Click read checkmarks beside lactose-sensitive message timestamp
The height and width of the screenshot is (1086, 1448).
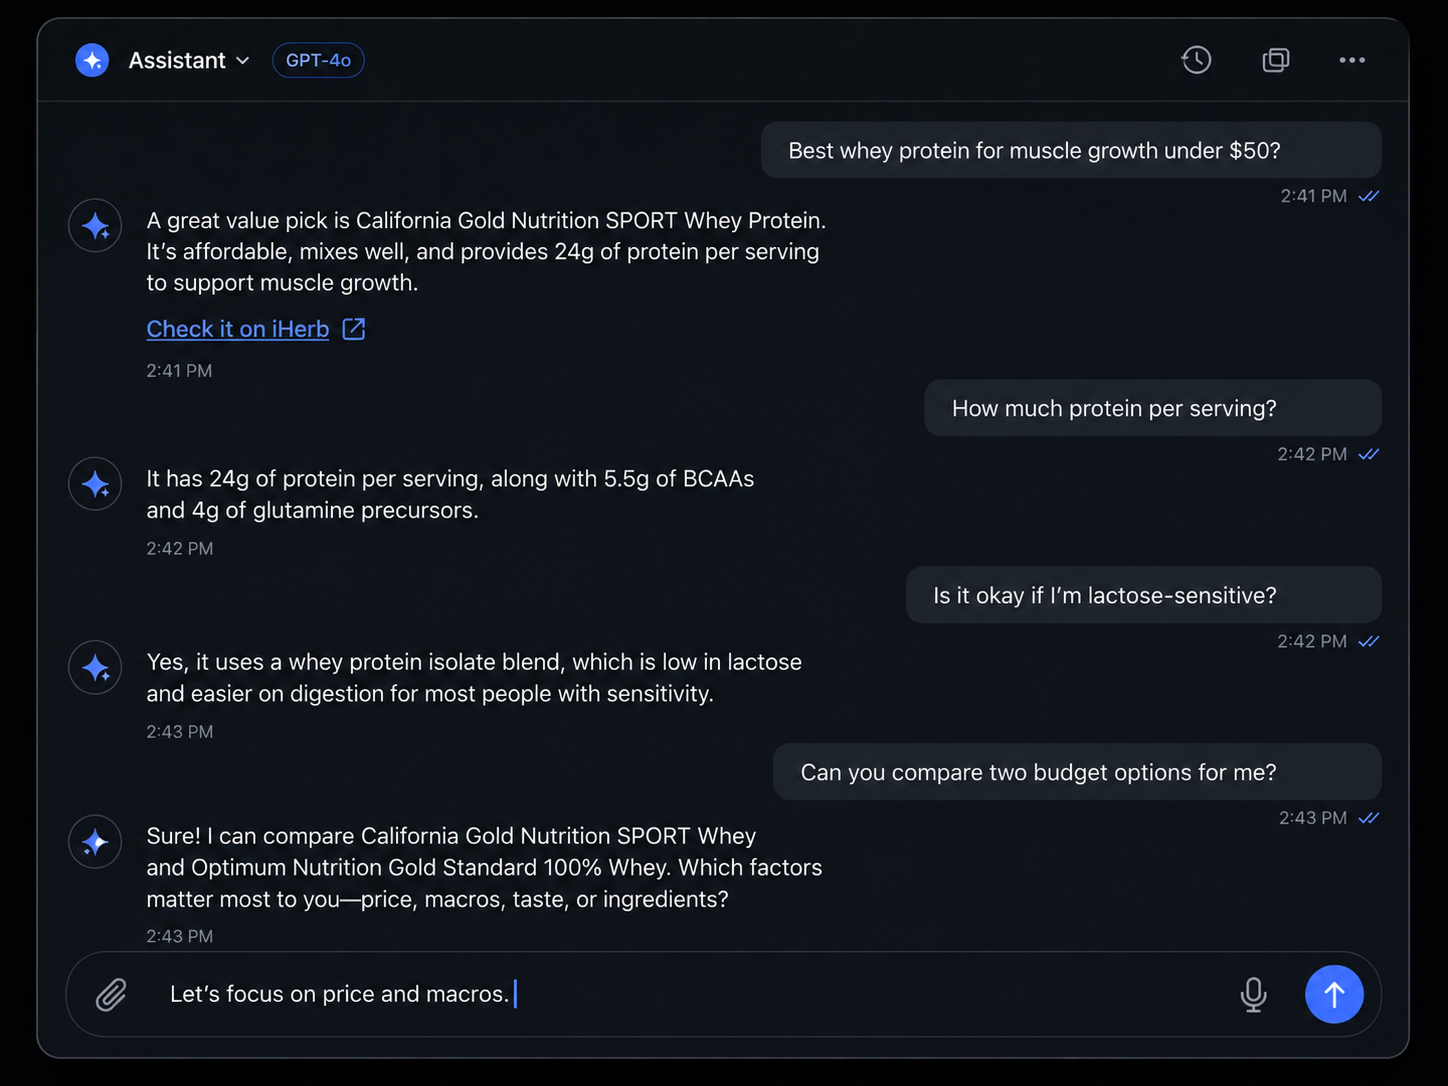coord(1369,641)
